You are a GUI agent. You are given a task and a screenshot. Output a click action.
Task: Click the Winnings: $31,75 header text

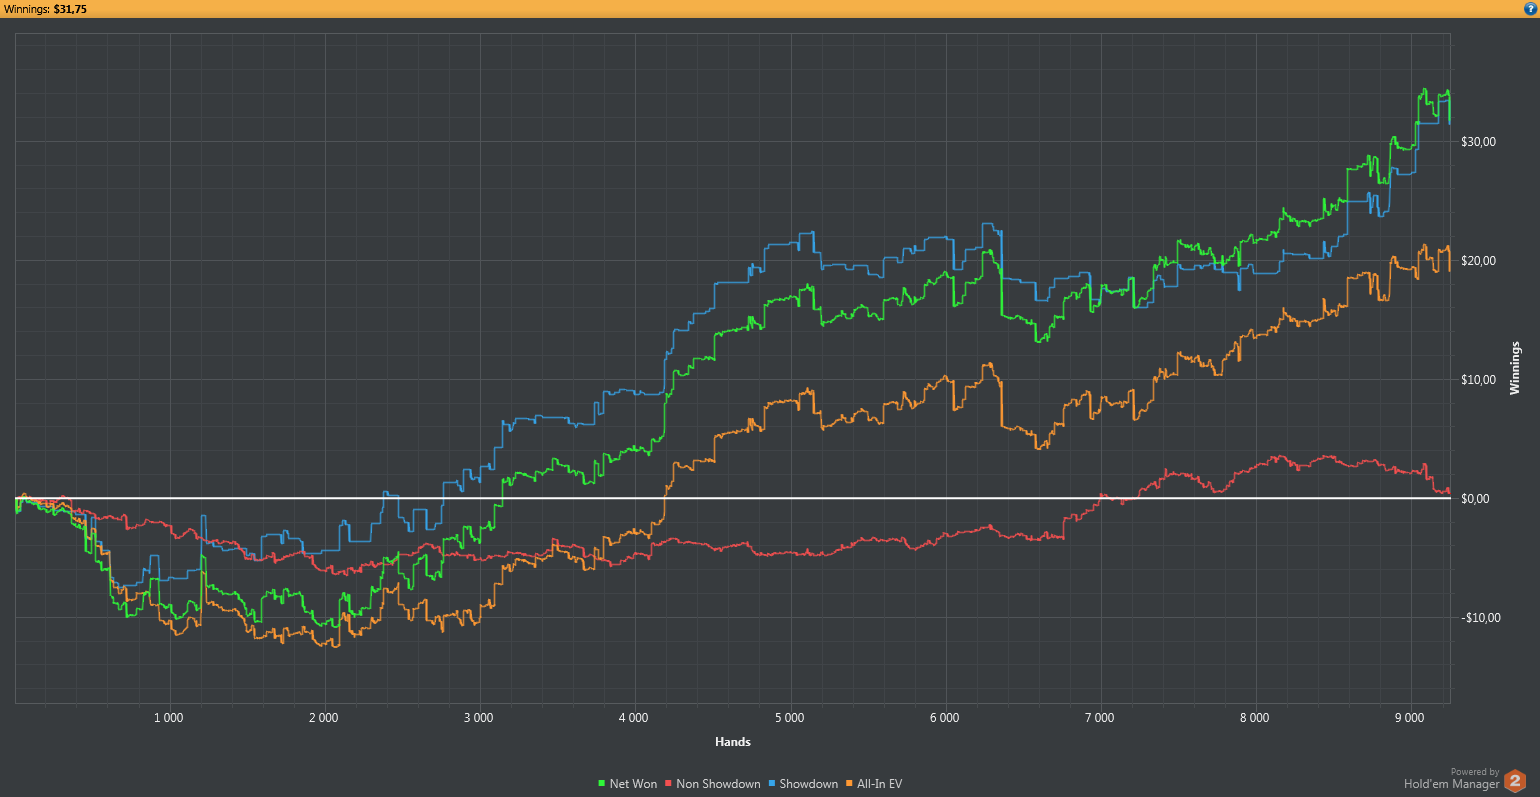[46, 9]
